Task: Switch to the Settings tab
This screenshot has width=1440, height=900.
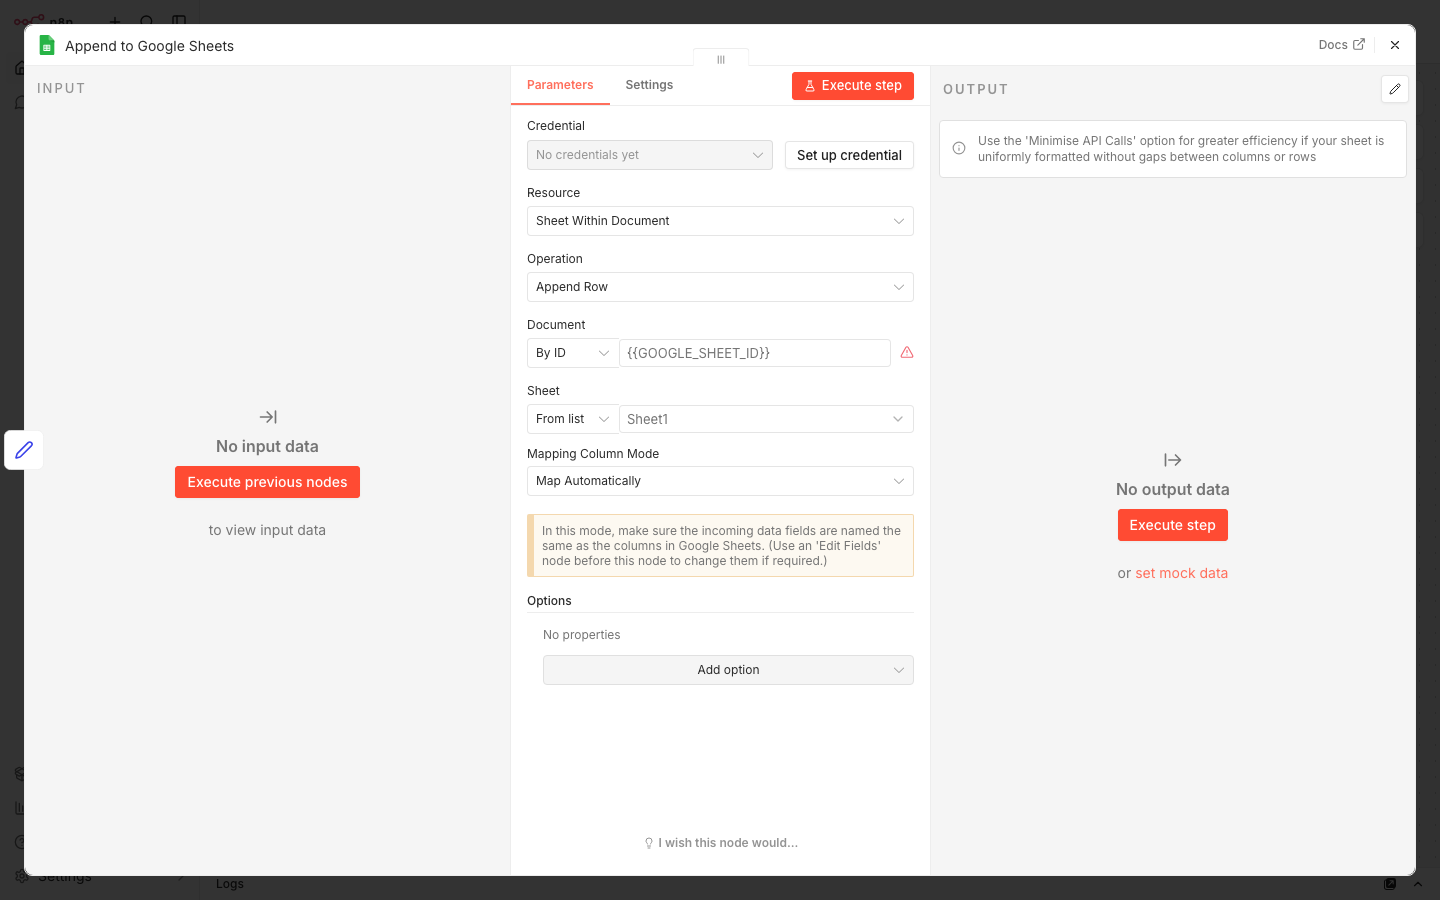Action: coord(648,85)
